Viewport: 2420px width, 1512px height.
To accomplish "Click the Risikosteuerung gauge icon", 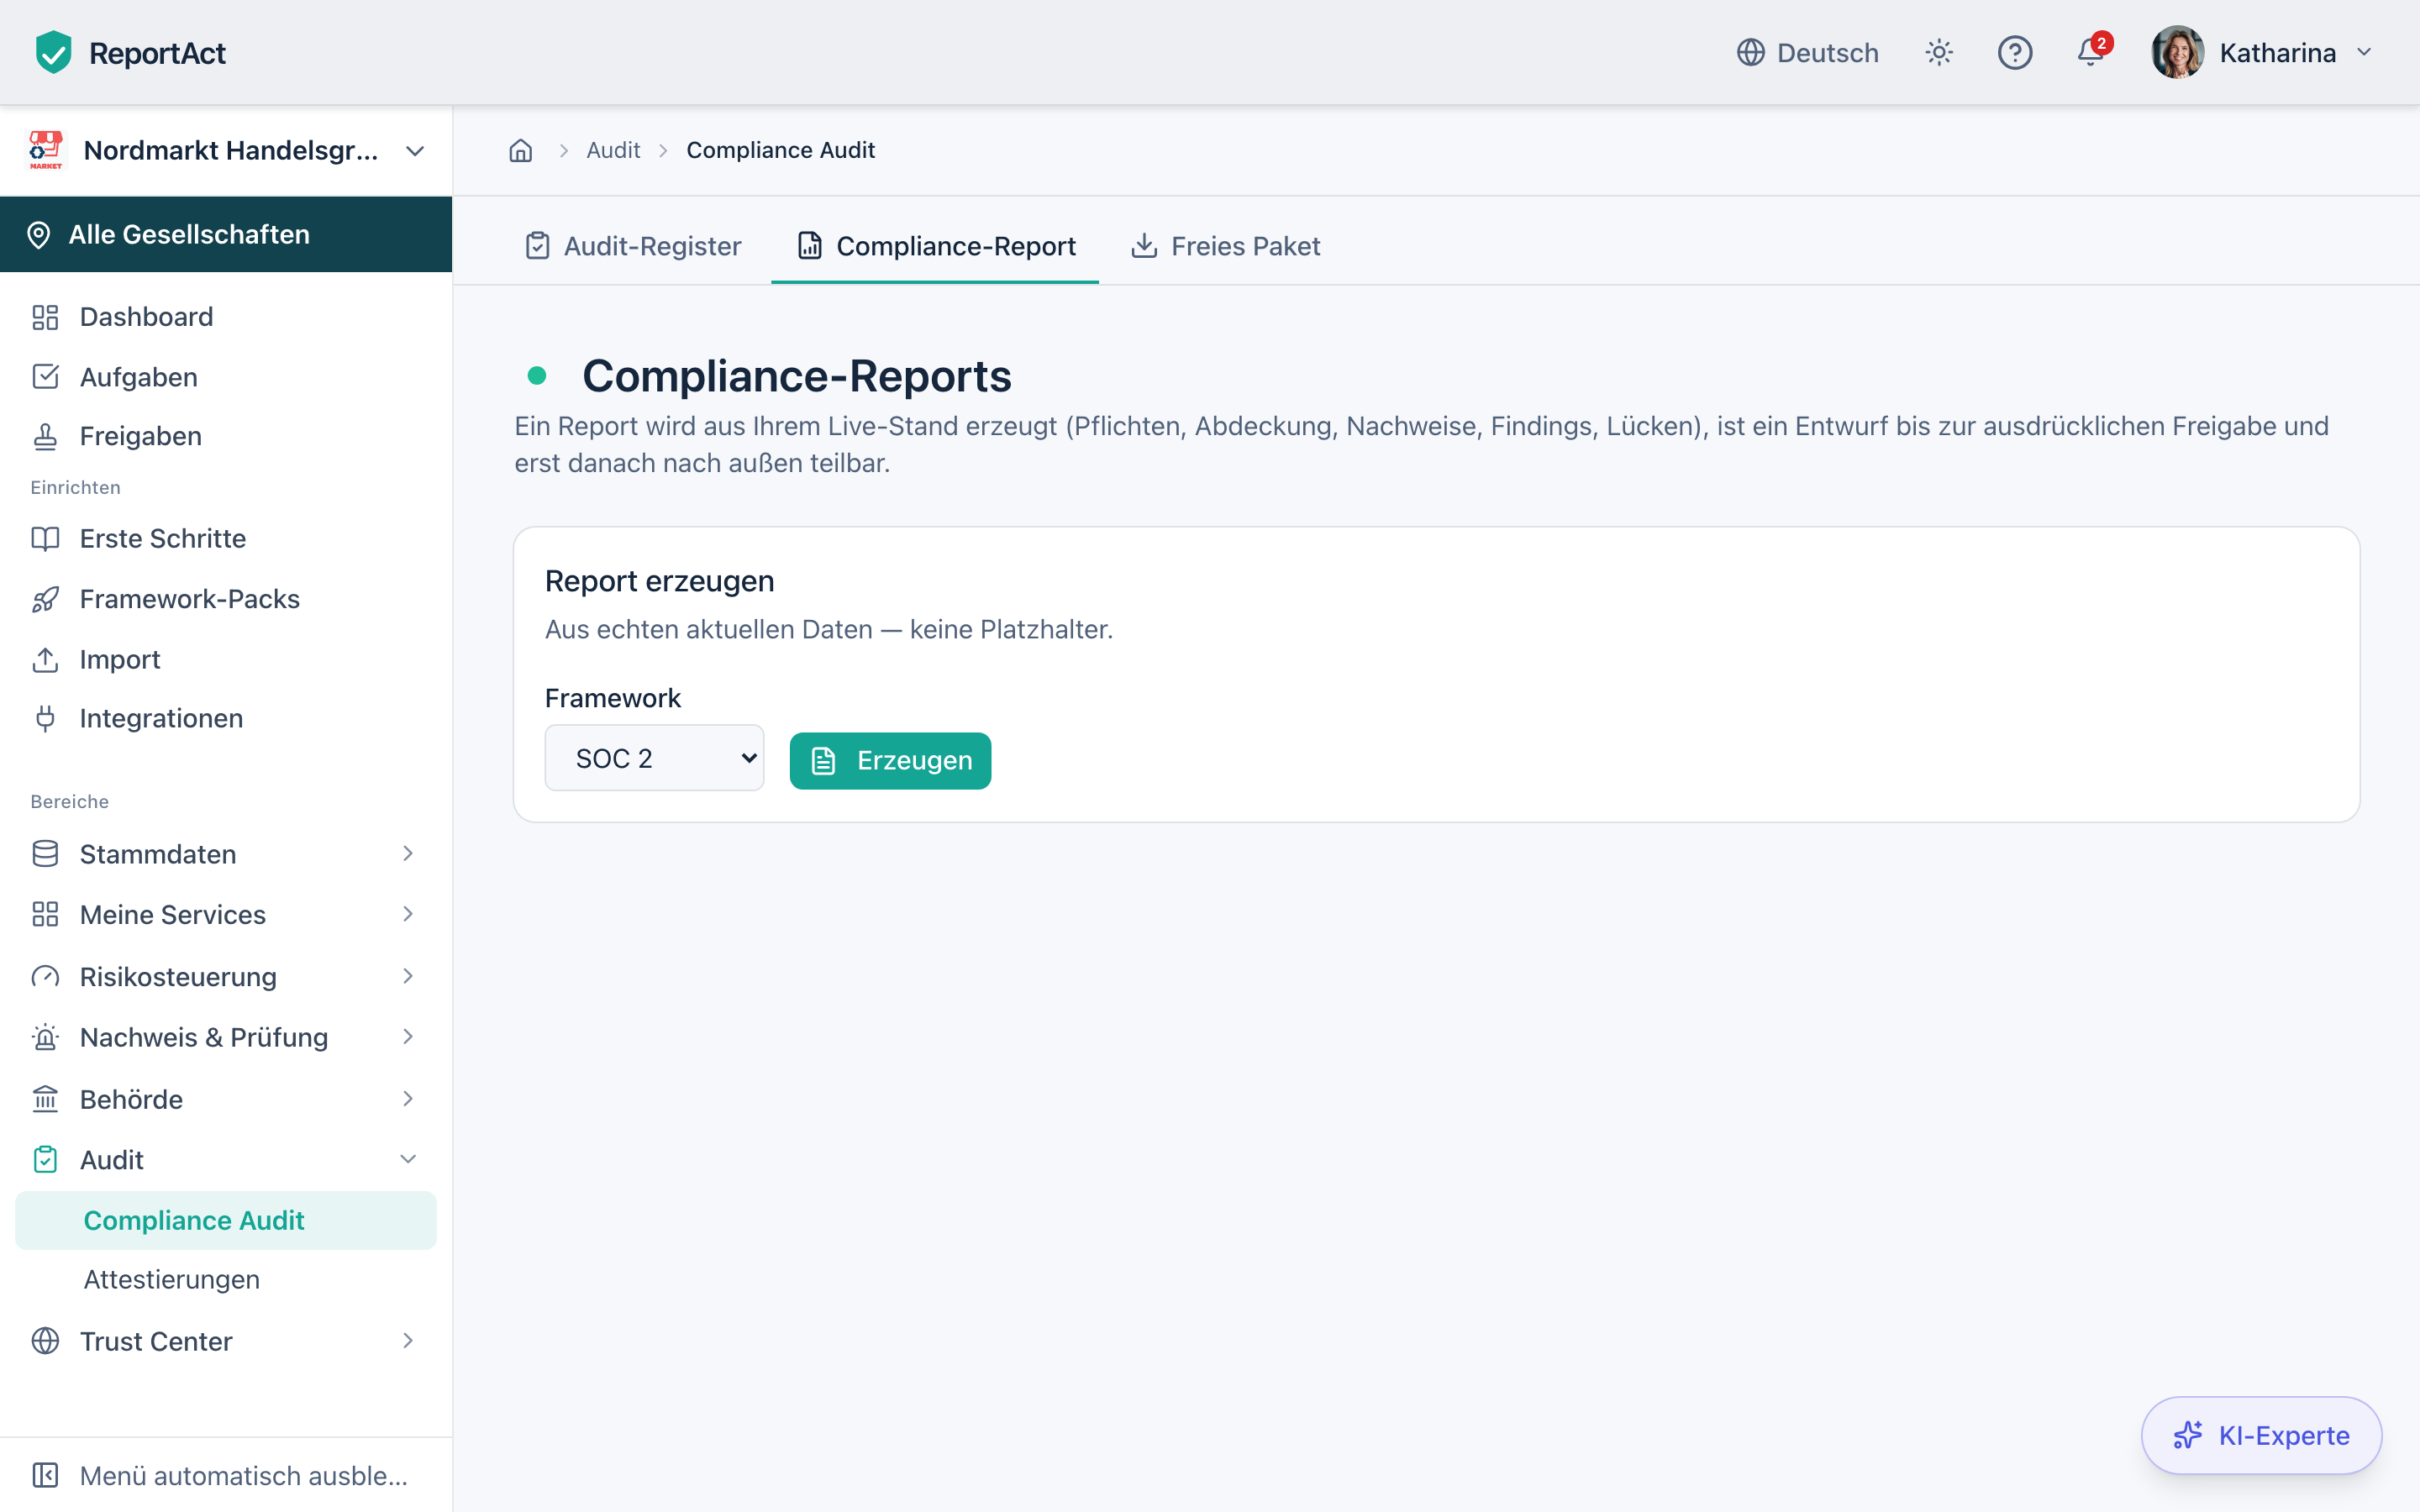I will (x=45, y=977).
